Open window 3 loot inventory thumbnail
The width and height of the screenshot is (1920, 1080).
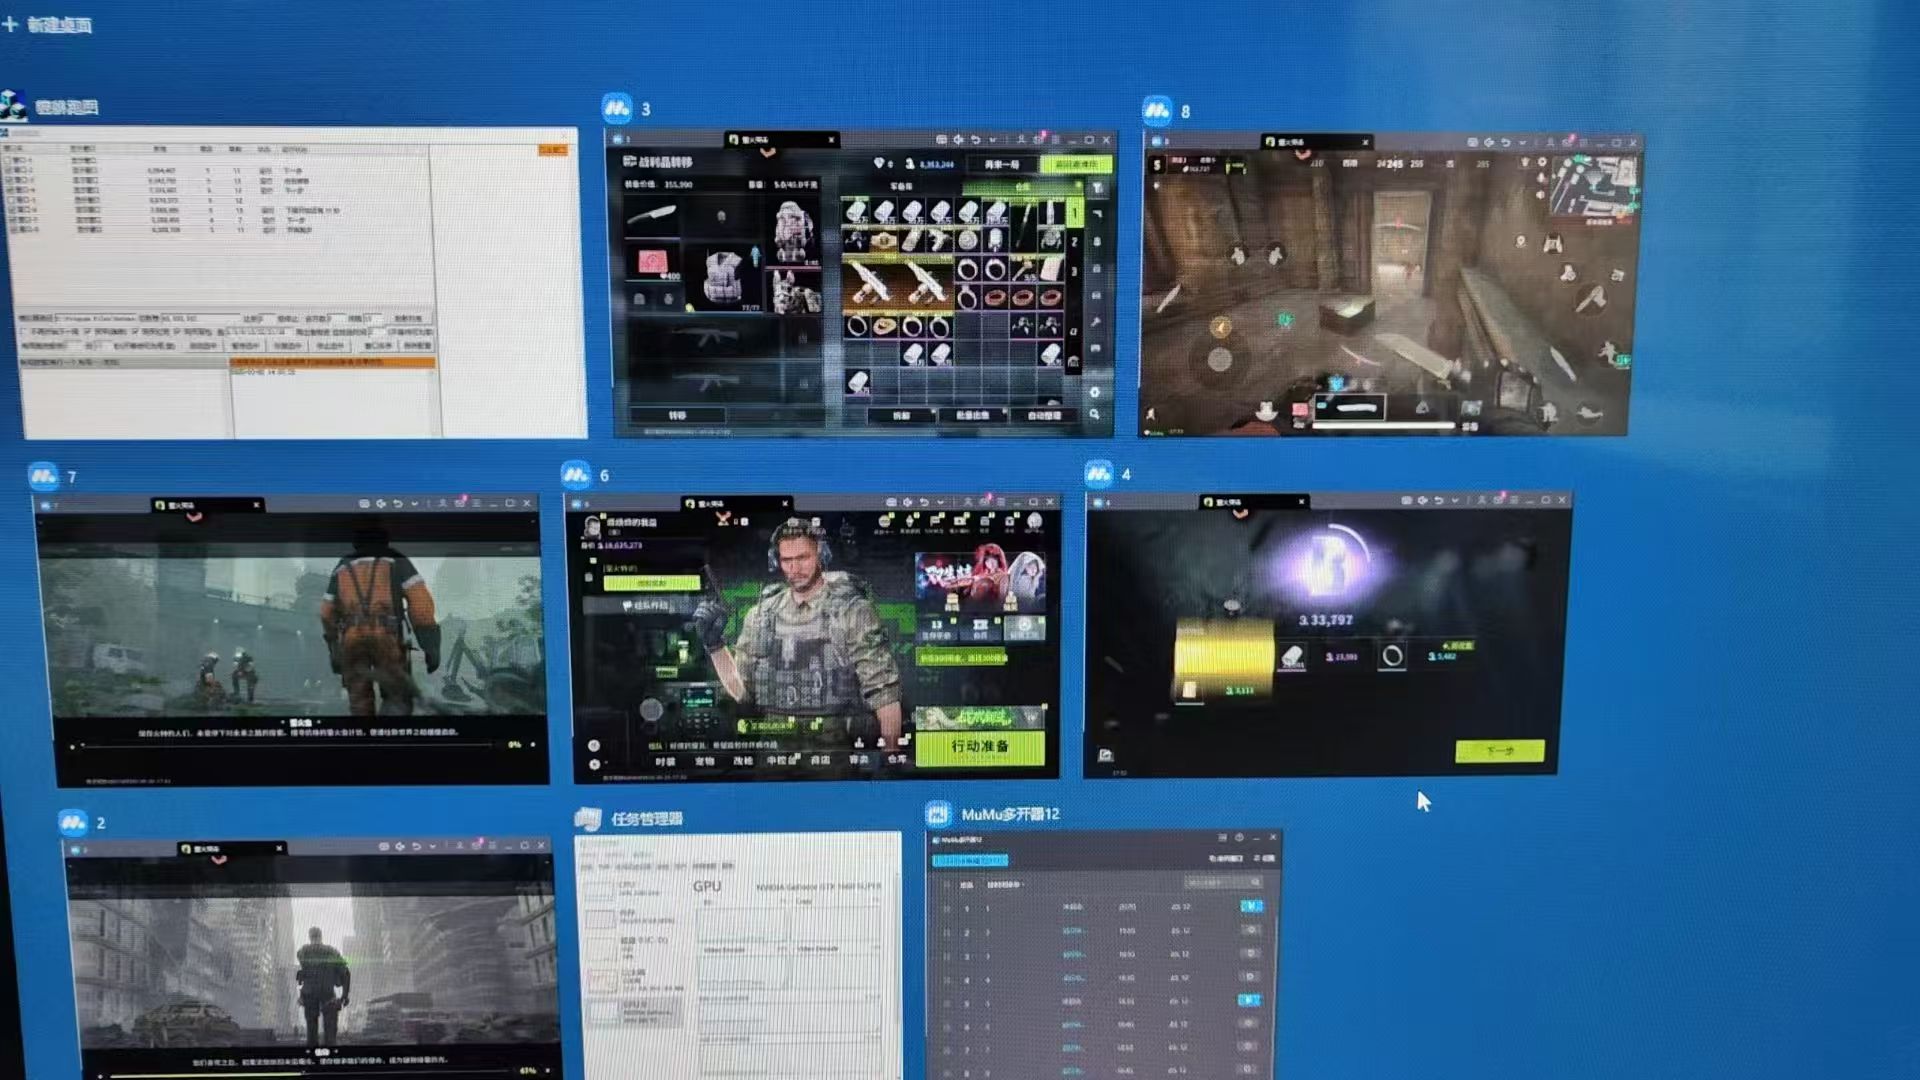(x=863, y=283)
